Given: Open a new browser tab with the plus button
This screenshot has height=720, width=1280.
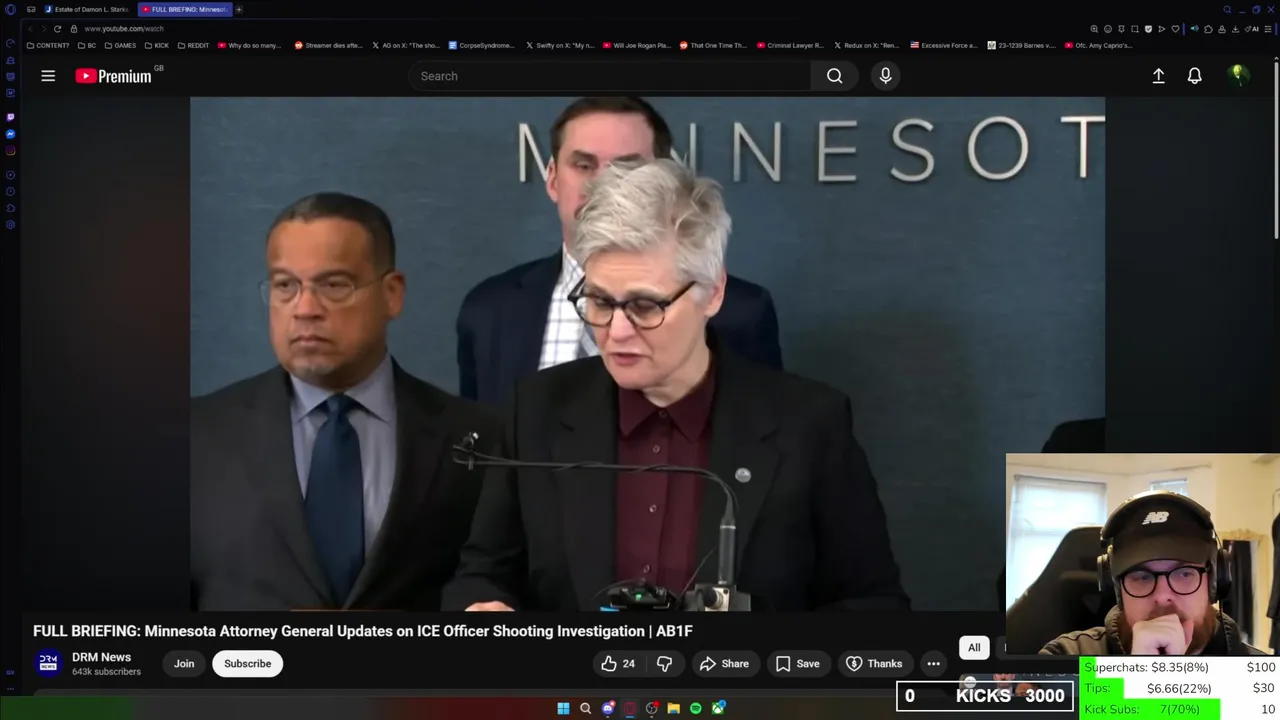Looking at the screenshot, I should (239, 9).
